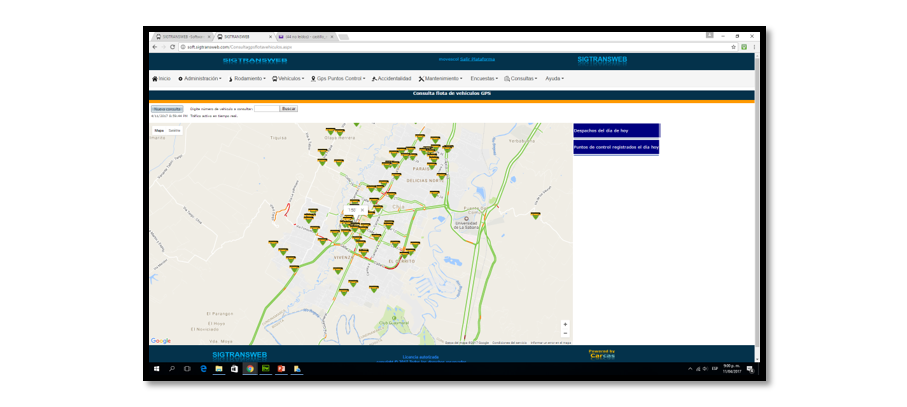Switch to the mail (44 no leídos) tab
The height and width of the screenshot is (407, 907).
[x=305, y=36]
